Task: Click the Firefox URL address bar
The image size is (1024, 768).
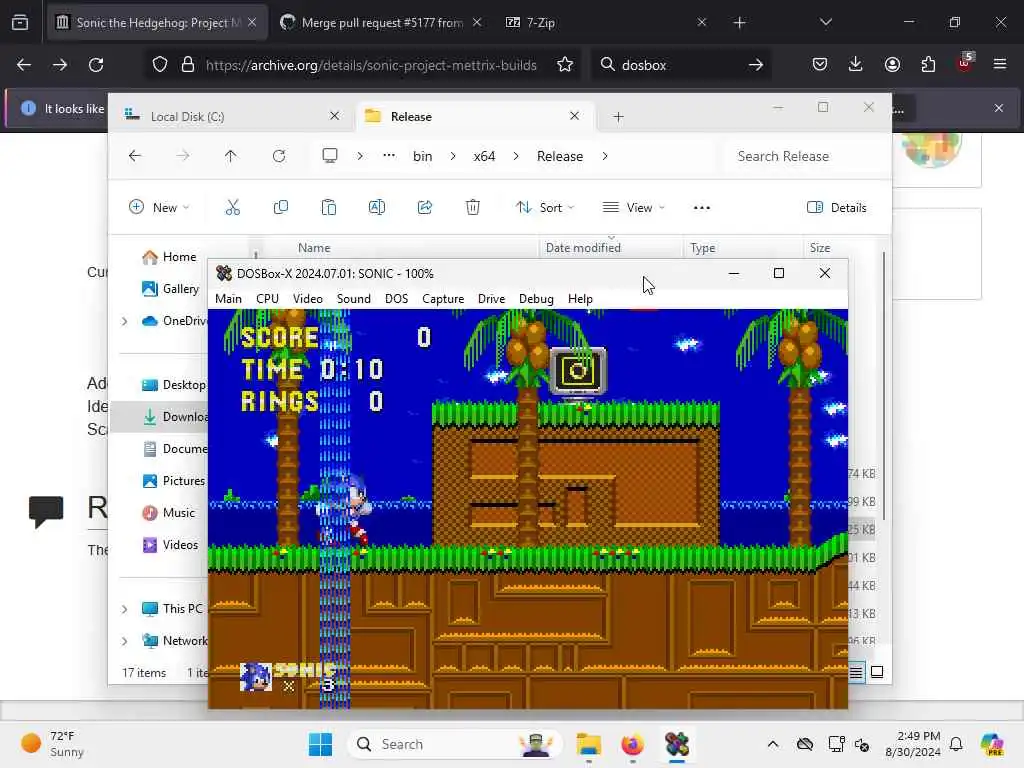Action: tap(360, 65)
